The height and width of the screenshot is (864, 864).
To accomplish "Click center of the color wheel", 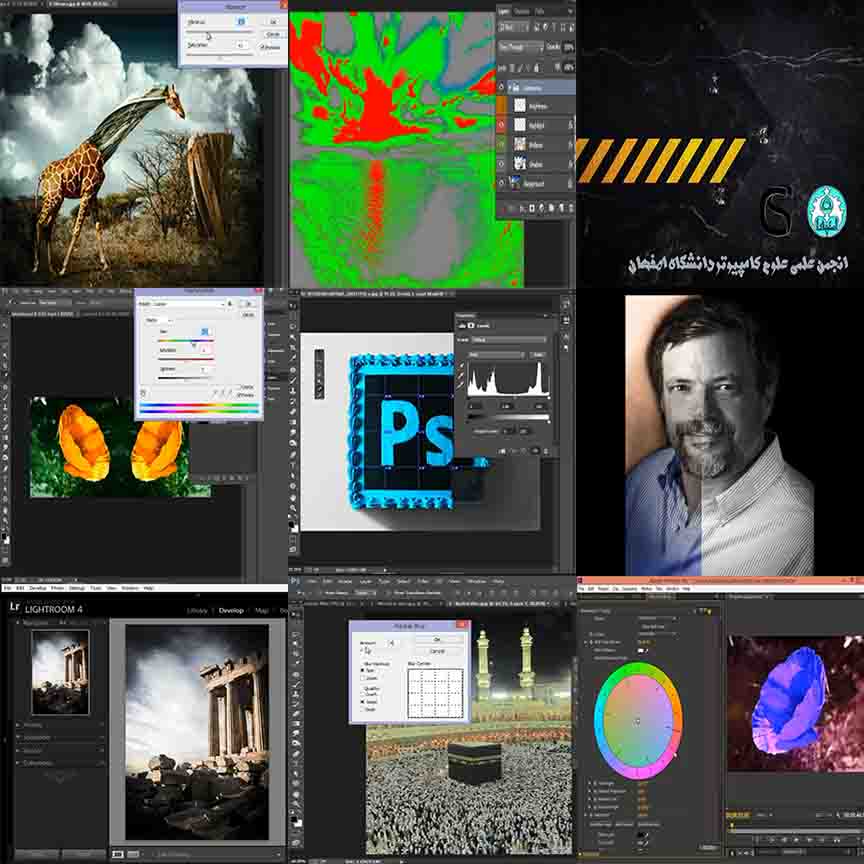I will (x=637, y=720).
